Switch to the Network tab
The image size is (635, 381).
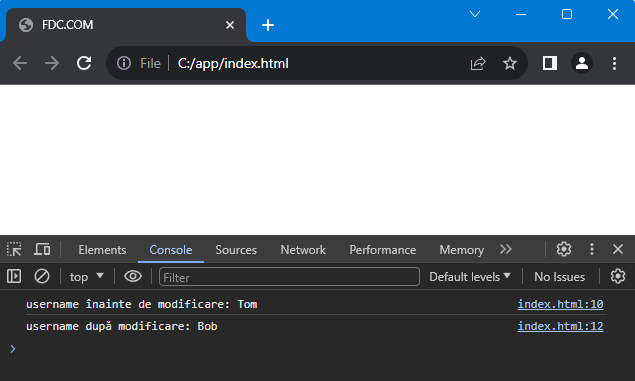303,250
